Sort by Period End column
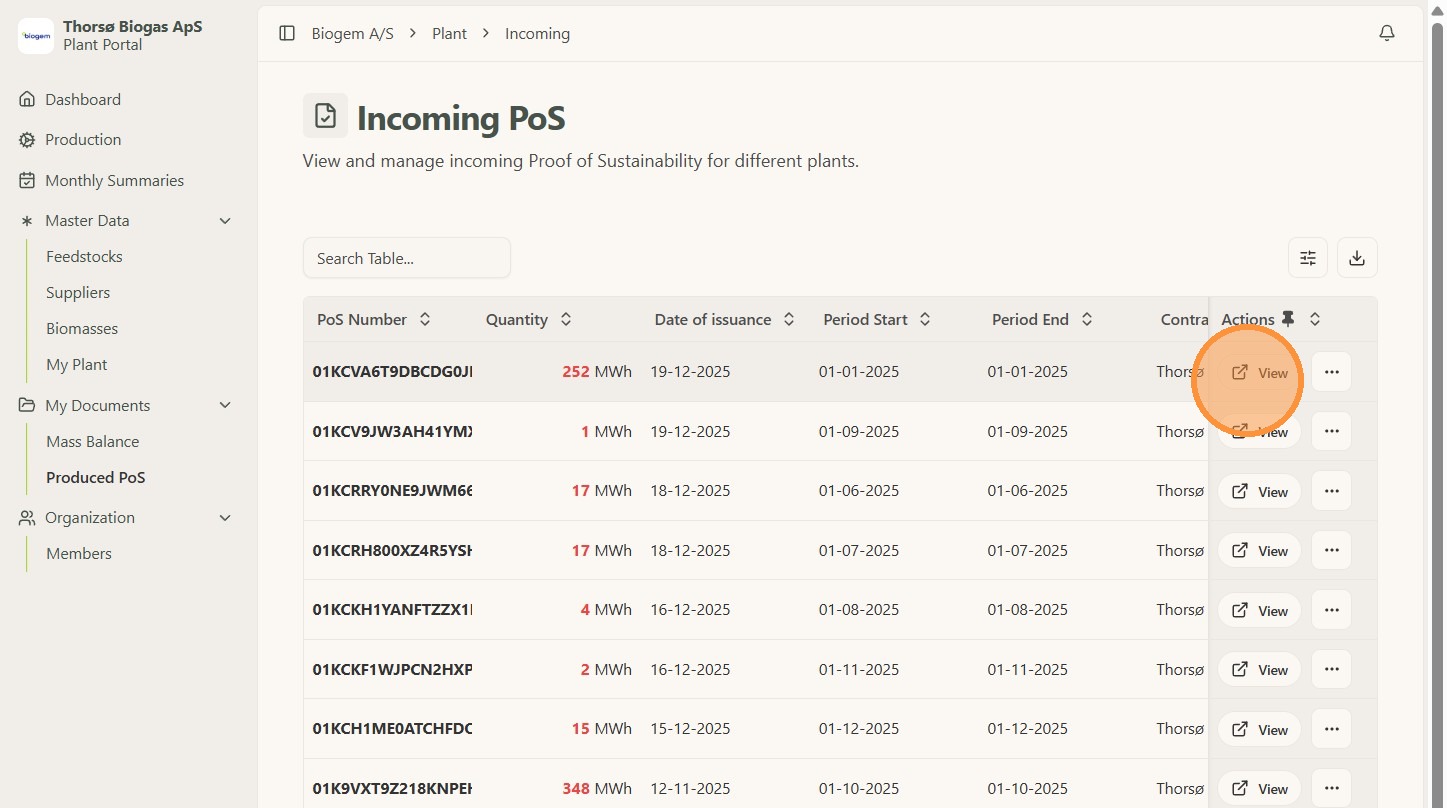Image resolution: width=1447 pixels, height=808 pixels. (1086, 319)
